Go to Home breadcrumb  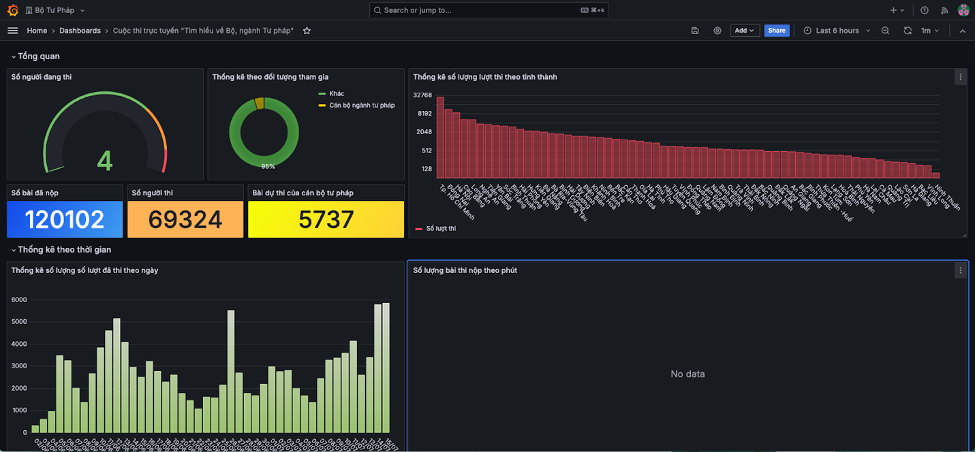coord(37,31)
